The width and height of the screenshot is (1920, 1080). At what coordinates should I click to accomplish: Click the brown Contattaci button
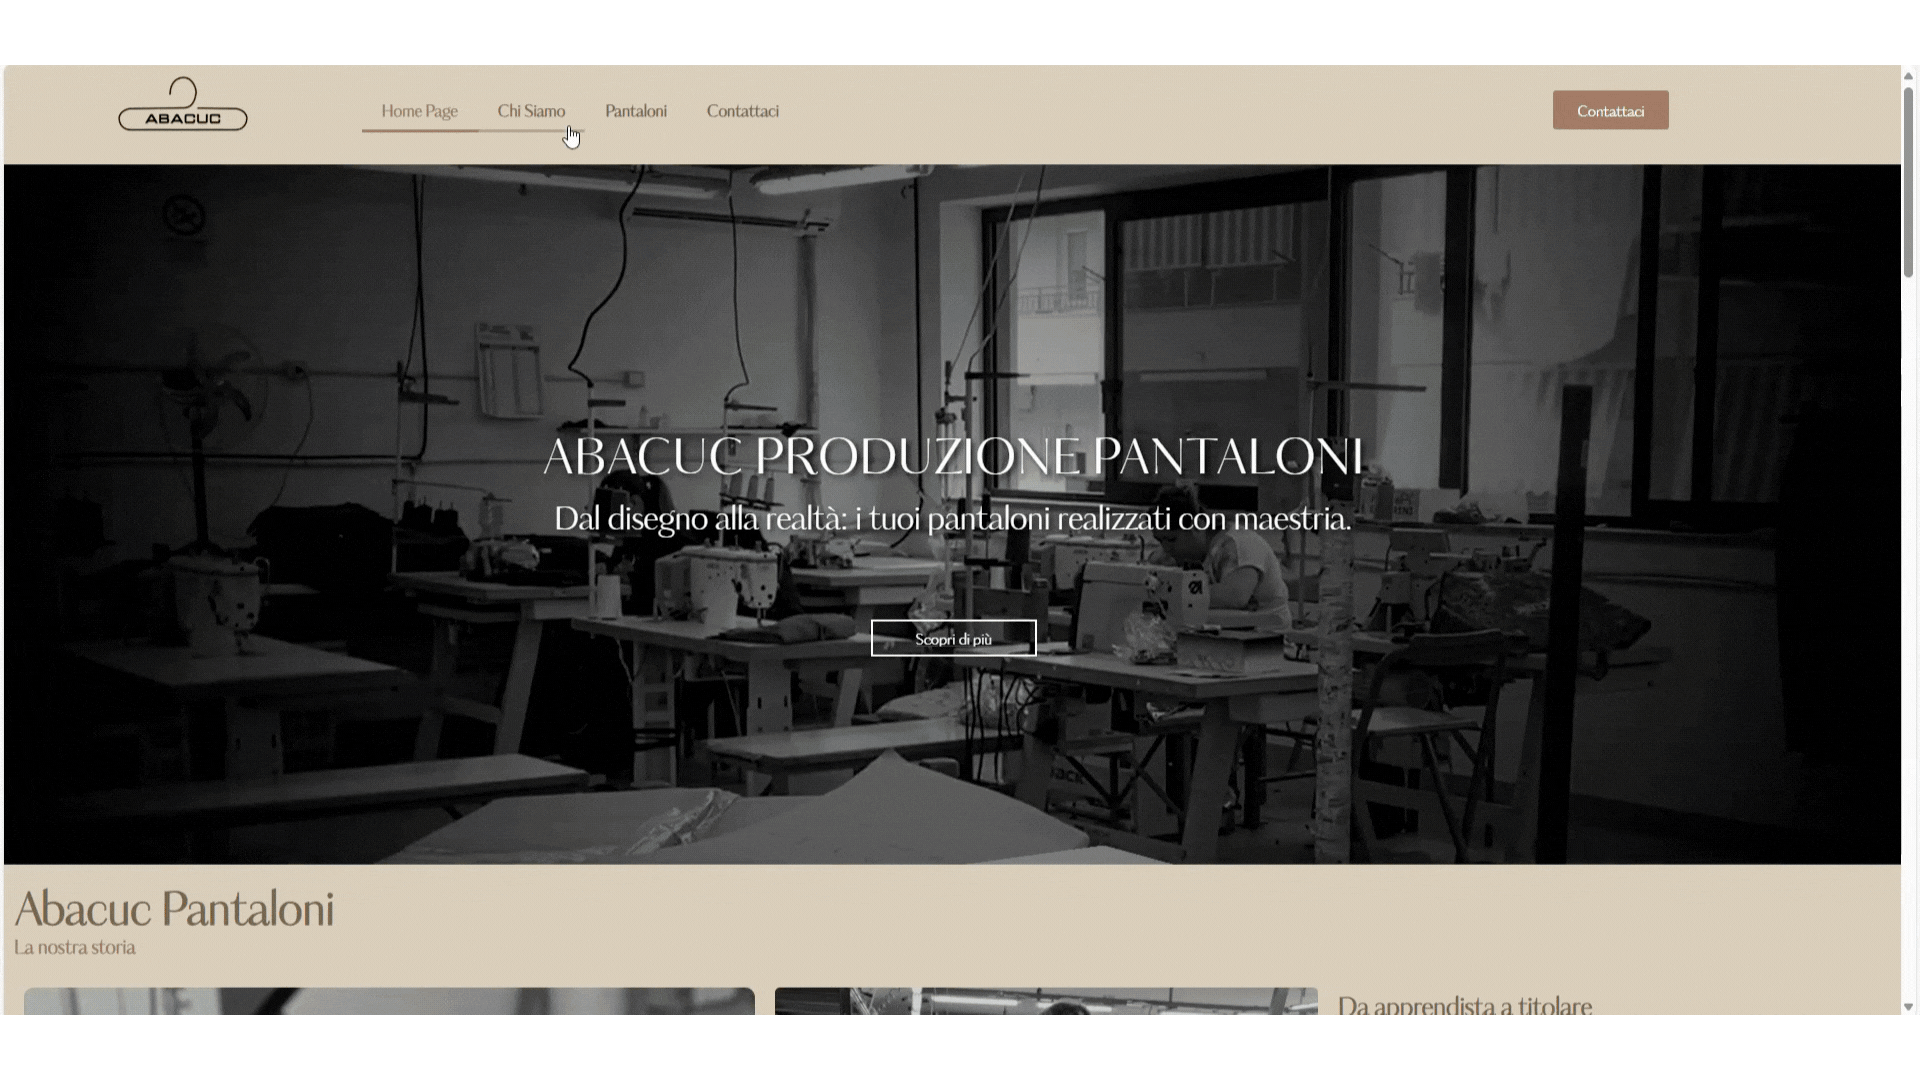click(1610, 110)
